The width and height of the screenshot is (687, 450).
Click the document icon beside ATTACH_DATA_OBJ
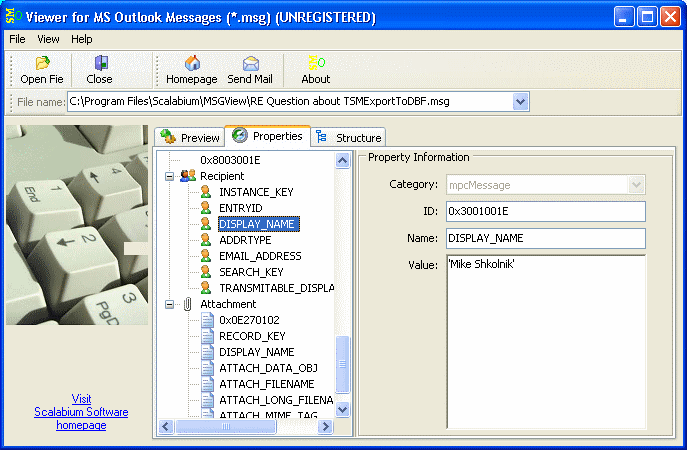click(207, 368)
